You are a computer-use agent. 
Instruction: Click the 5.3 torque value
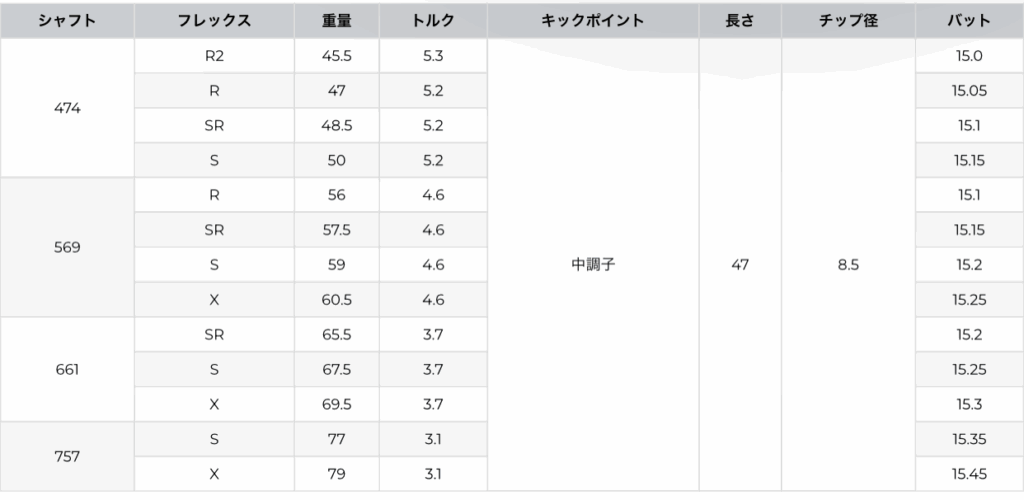(x=433, y=56)
